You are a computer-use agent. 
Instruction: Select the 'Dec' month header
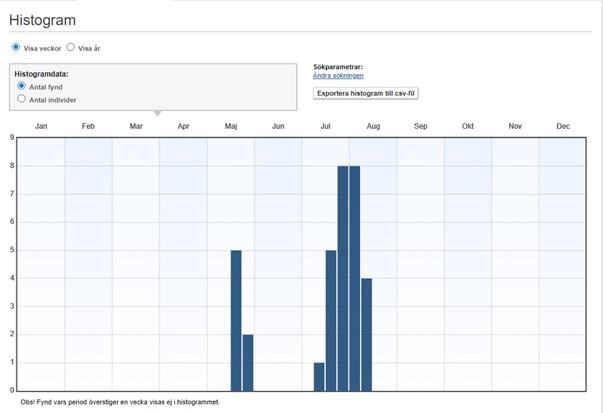[x=562, y=126]
